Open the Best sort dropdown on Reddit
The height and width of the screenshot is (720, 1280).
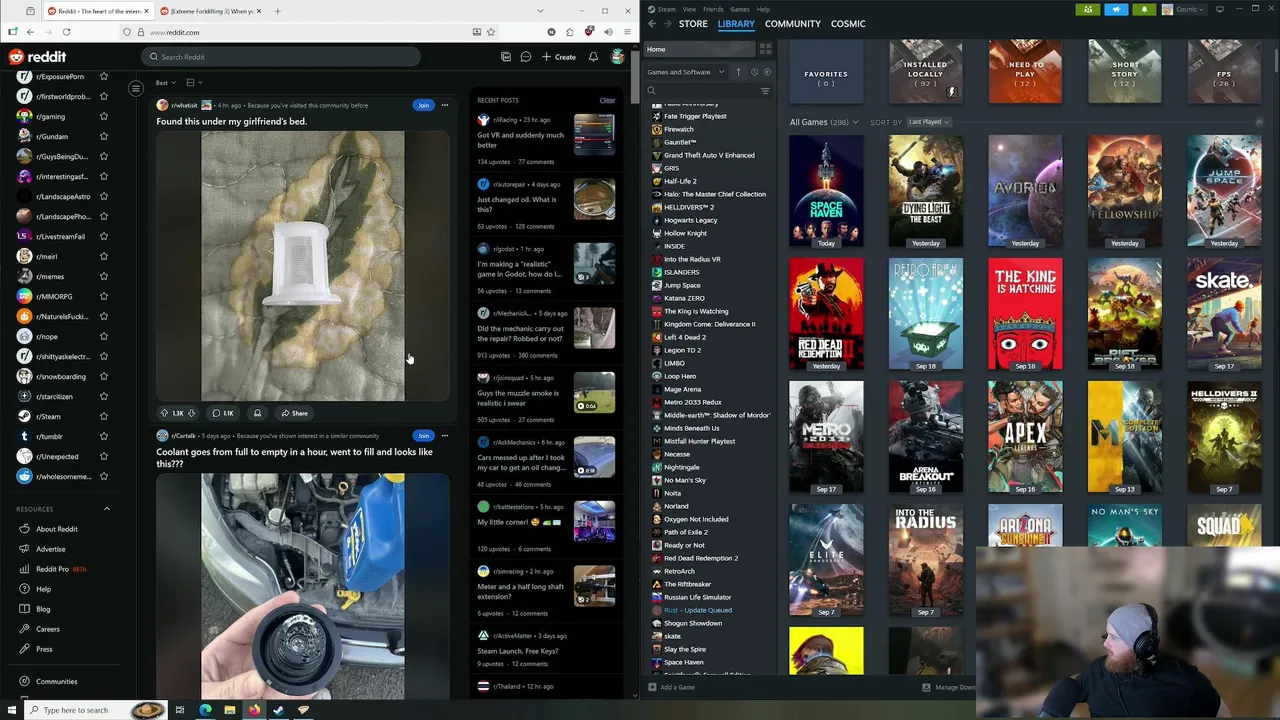coord(165,83)
